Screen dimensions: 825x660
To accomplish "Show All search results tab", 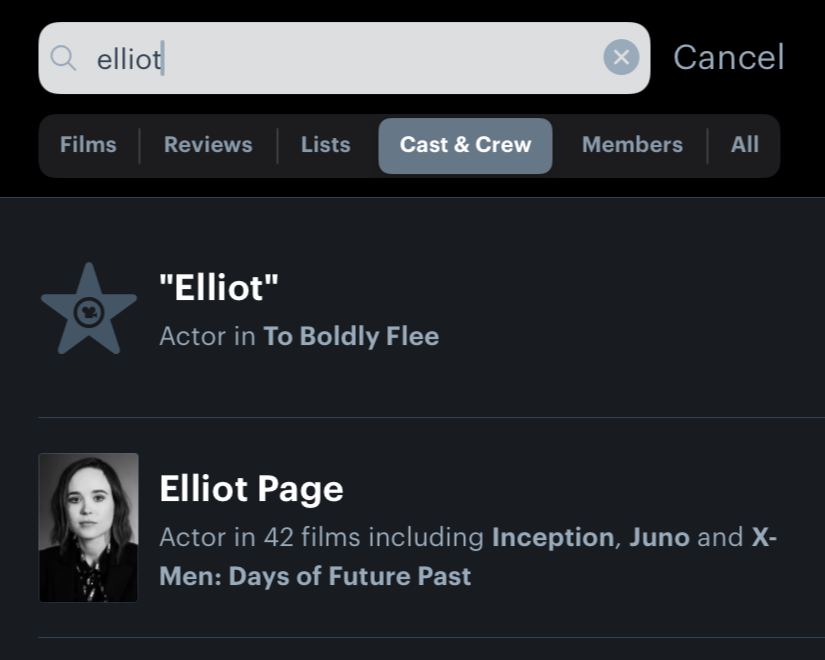I will 744,145.
